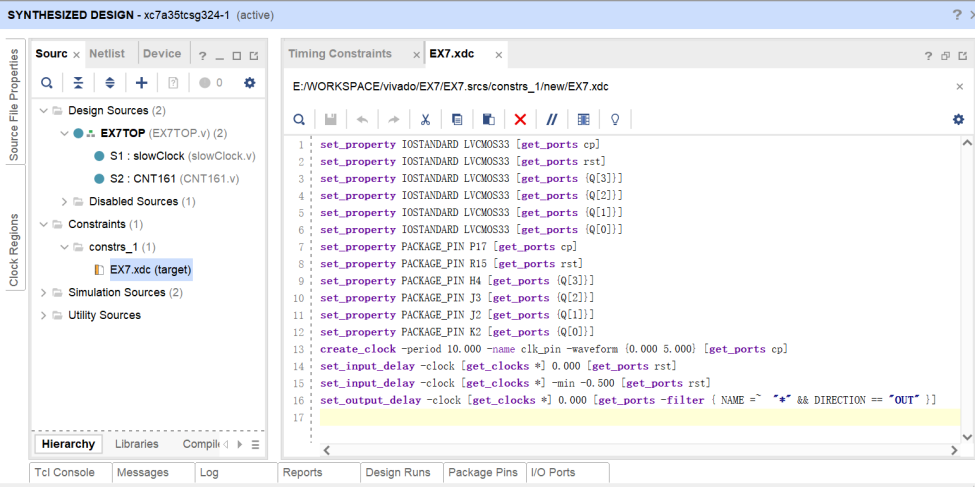Click Expand All in the Sources toolbar
Screen dimensions: 975x488
pos(110,83)
